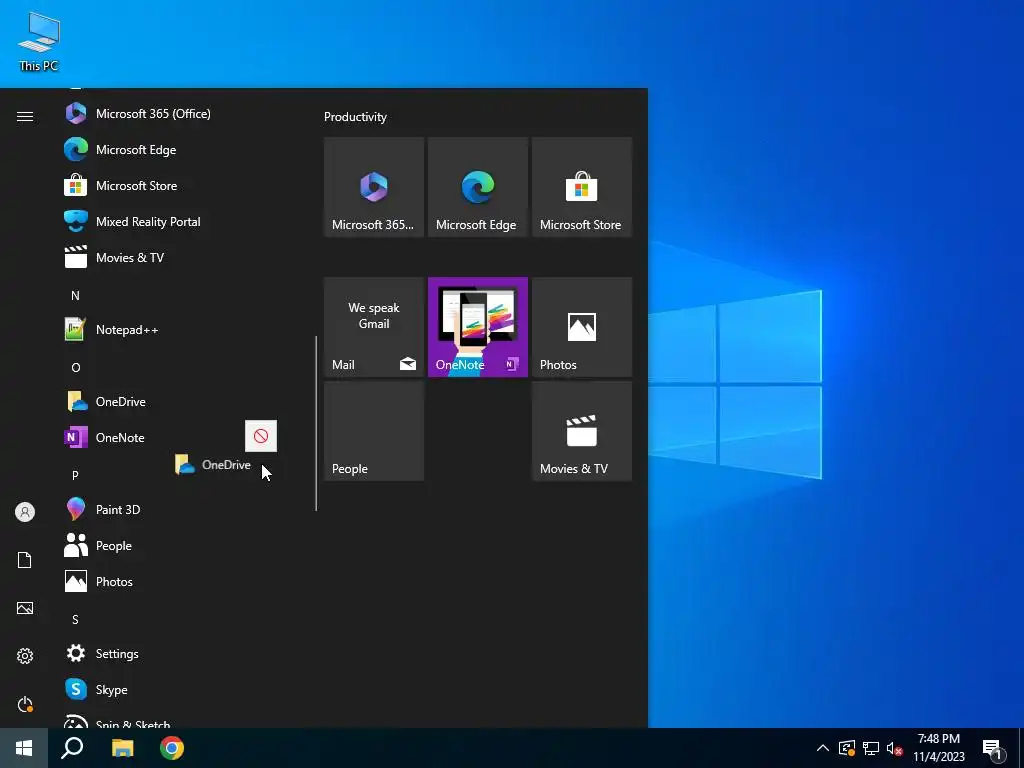This screenshot has height=768, width=1024.
Task: Click the Microsoft Store tile
Action: [582, 187]
